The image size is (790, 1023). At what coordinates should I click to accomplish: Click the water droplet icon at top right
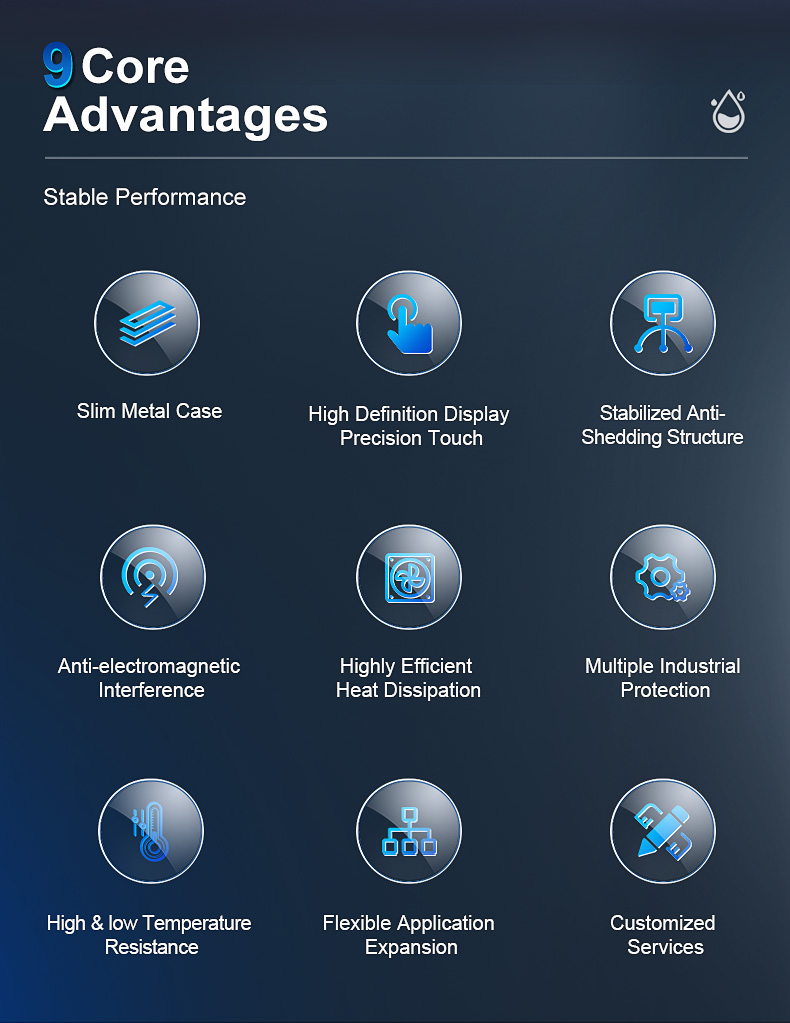[x=728, y=112]
